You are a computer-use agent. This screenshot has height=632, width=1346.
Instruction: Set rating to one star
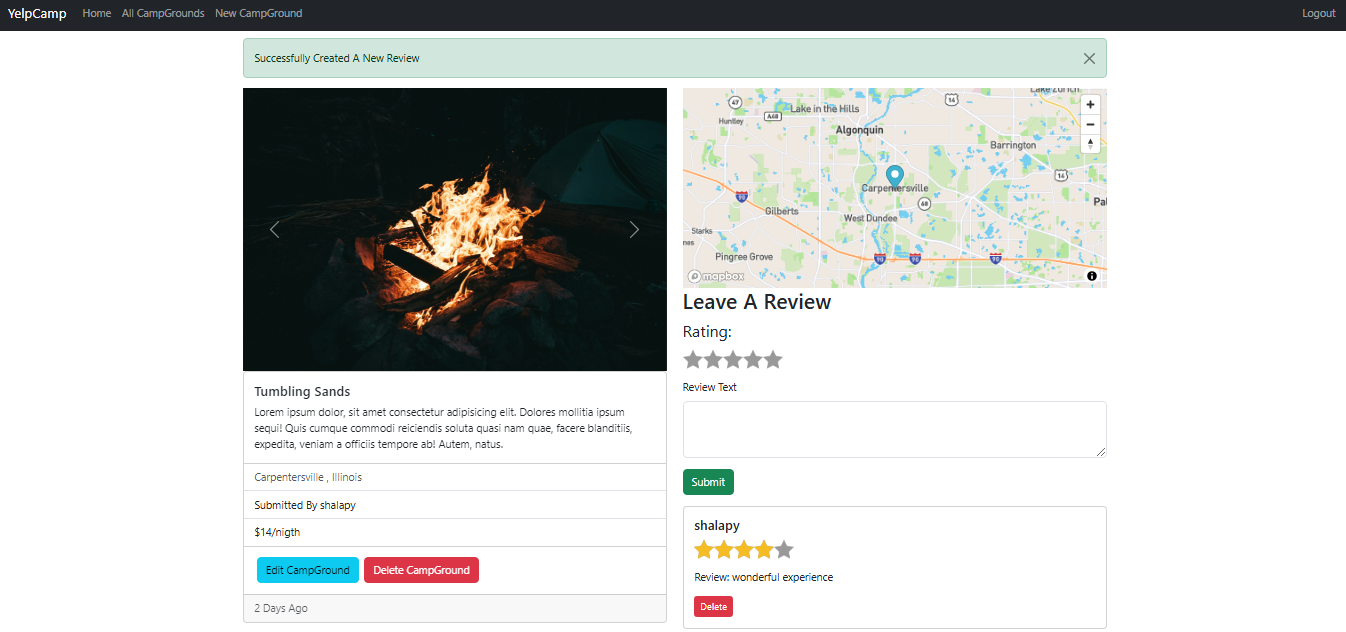pos(693,359)
